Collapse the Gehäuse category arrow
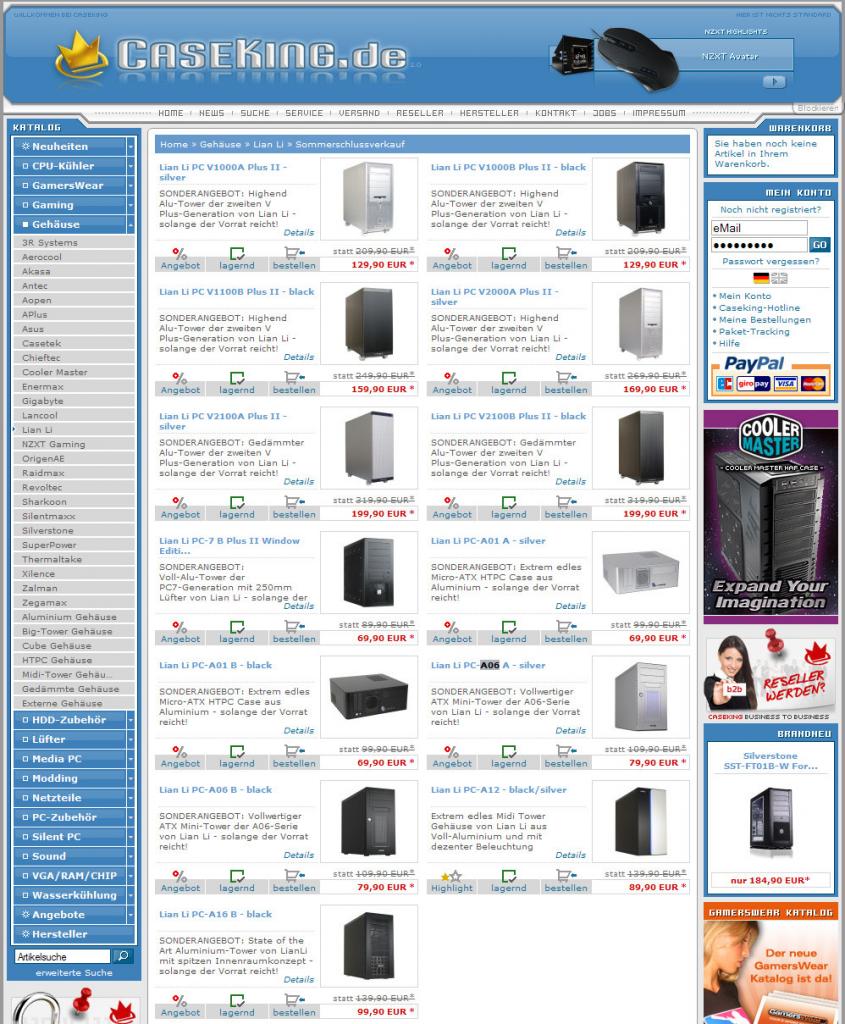 (x=131, y=225)
